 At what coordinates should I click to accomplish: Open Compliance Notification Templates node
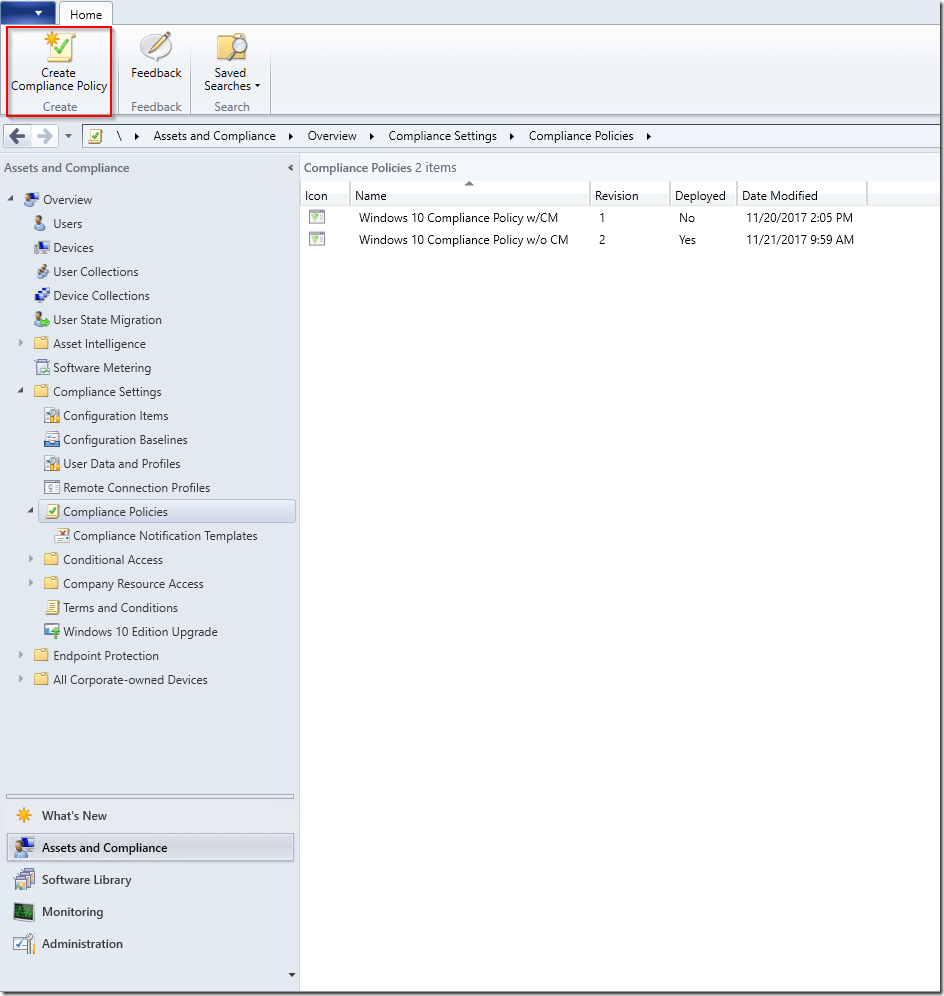pos(165,536)
